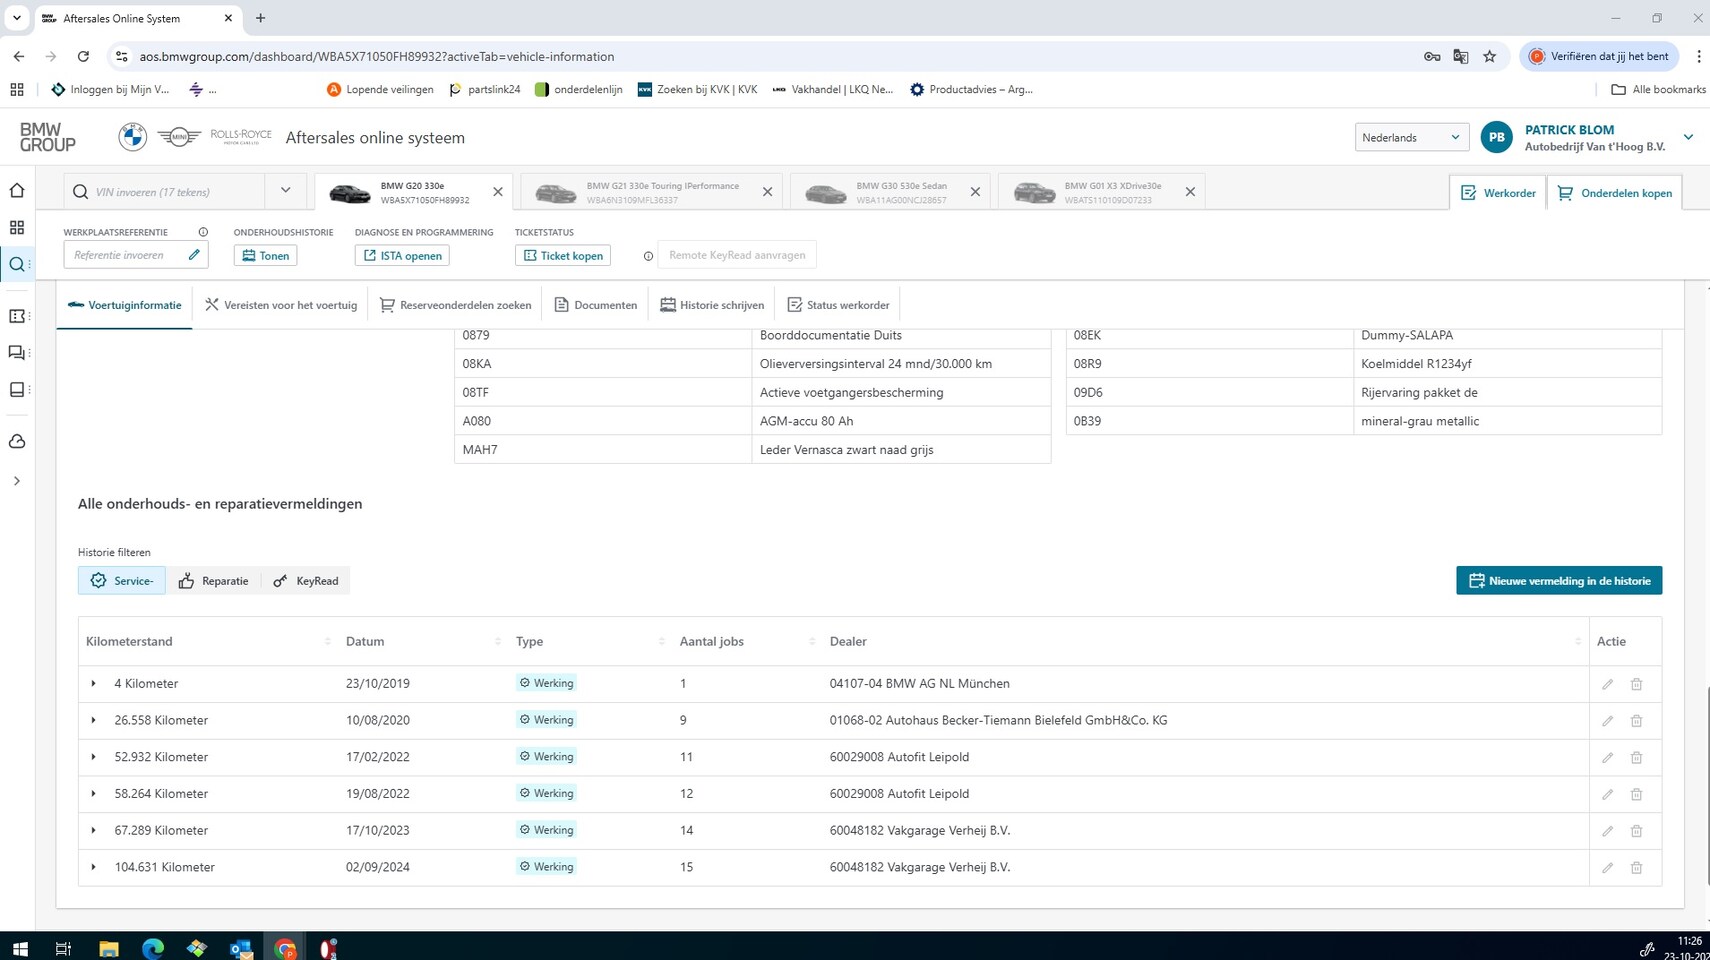Click Nieuwe vermelding in de historie button
1710x960 pixels.
coord(1558,581)
